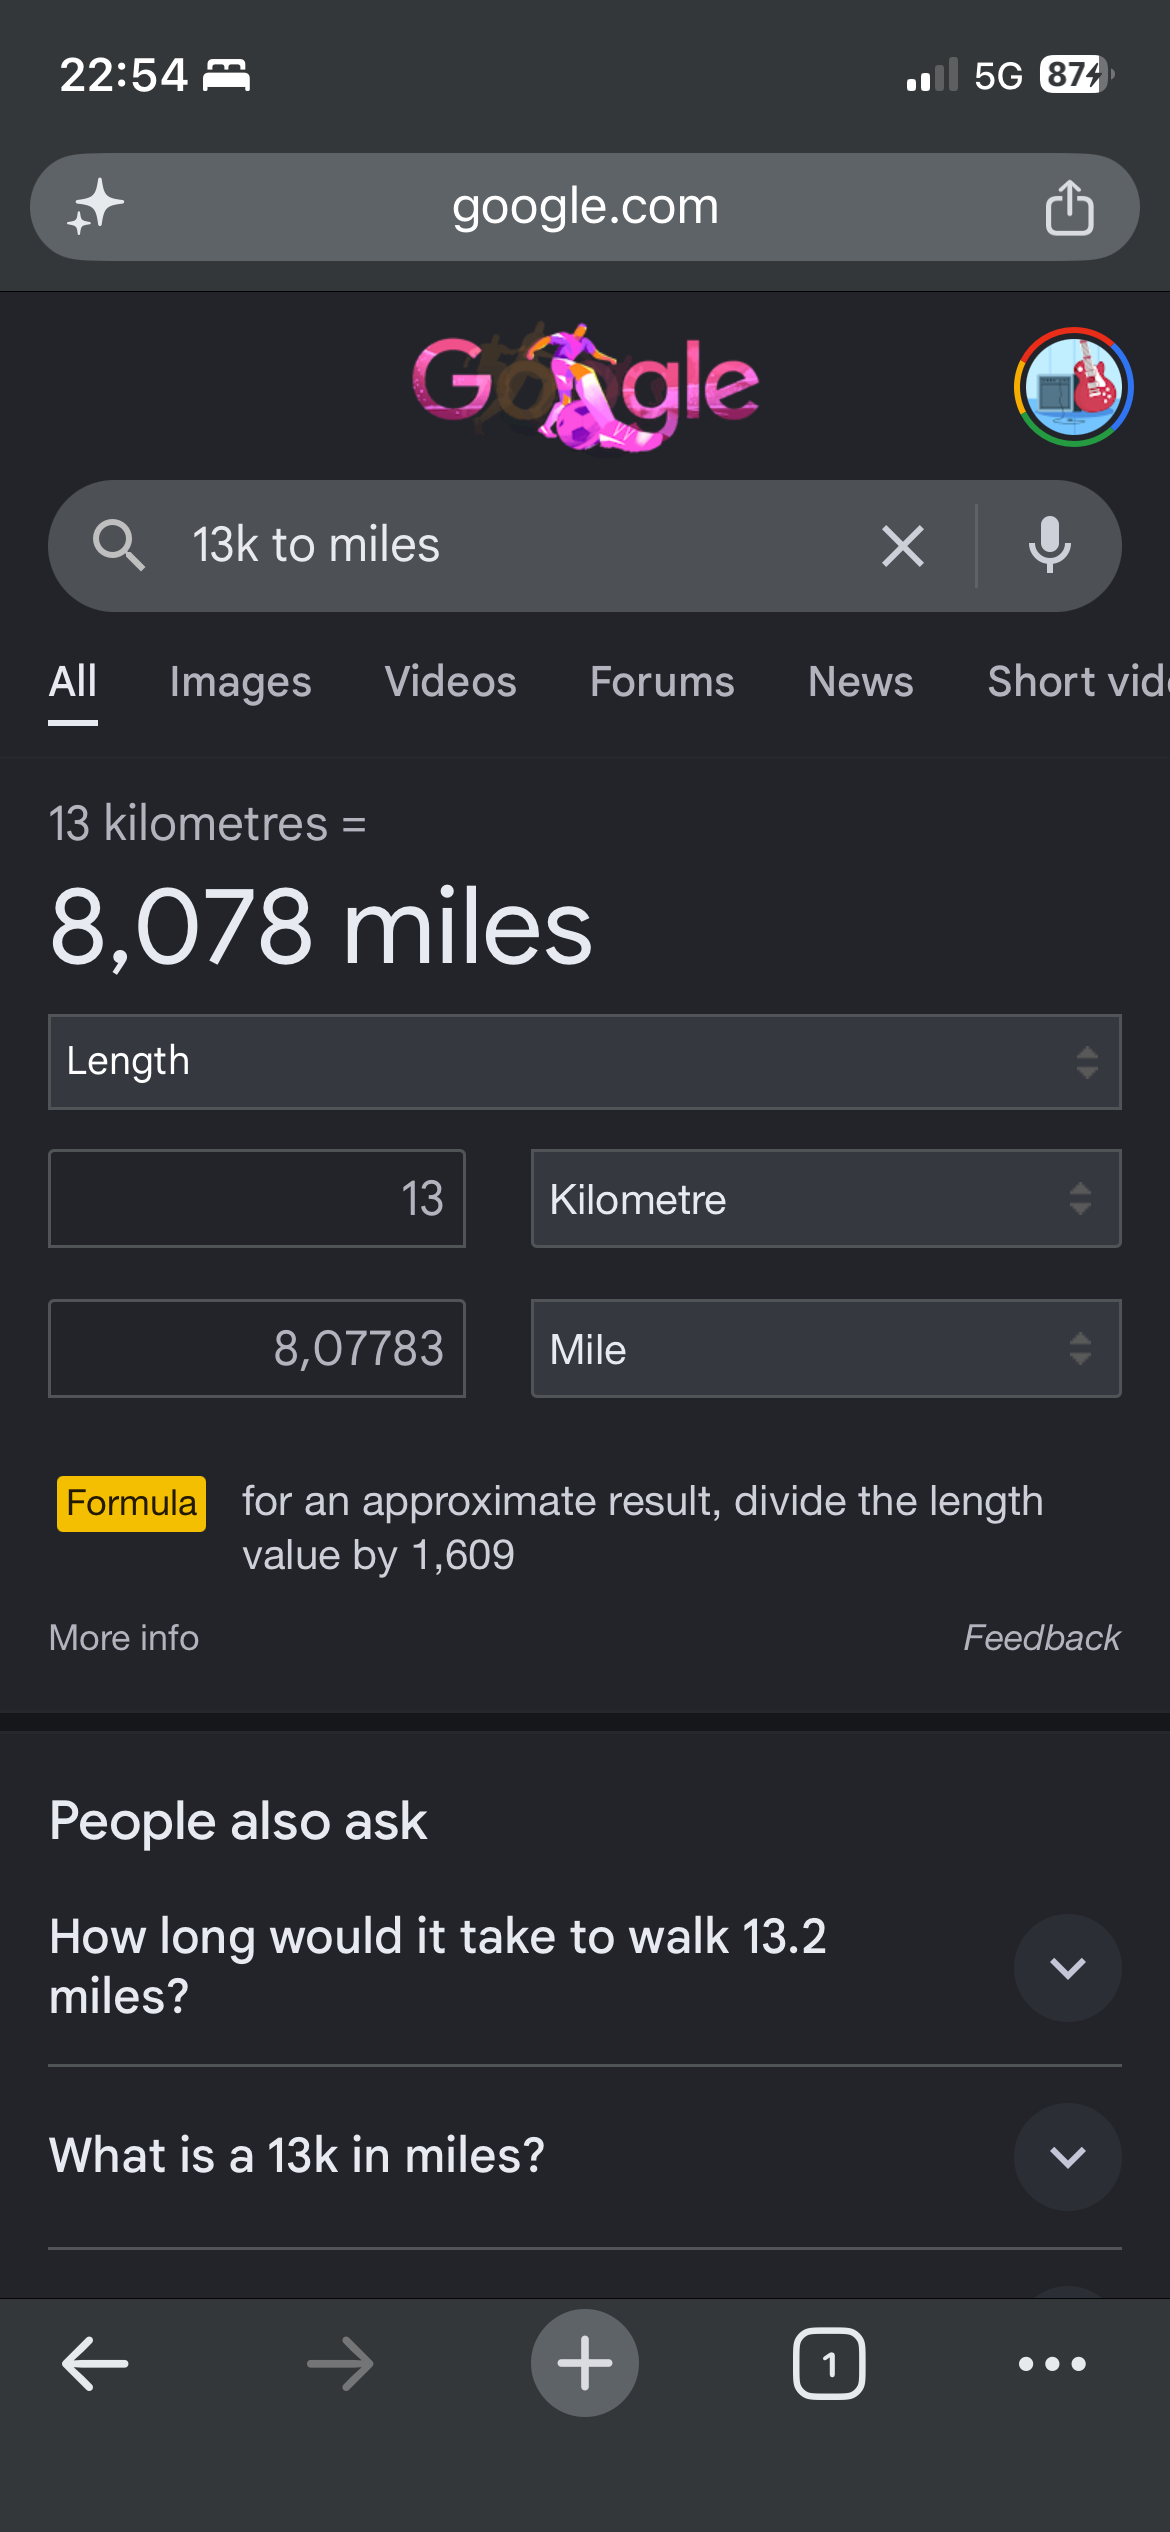
Task: Expand "How long would it take to walk 13.2 miles?"
Action: [x=585, y=1966]
